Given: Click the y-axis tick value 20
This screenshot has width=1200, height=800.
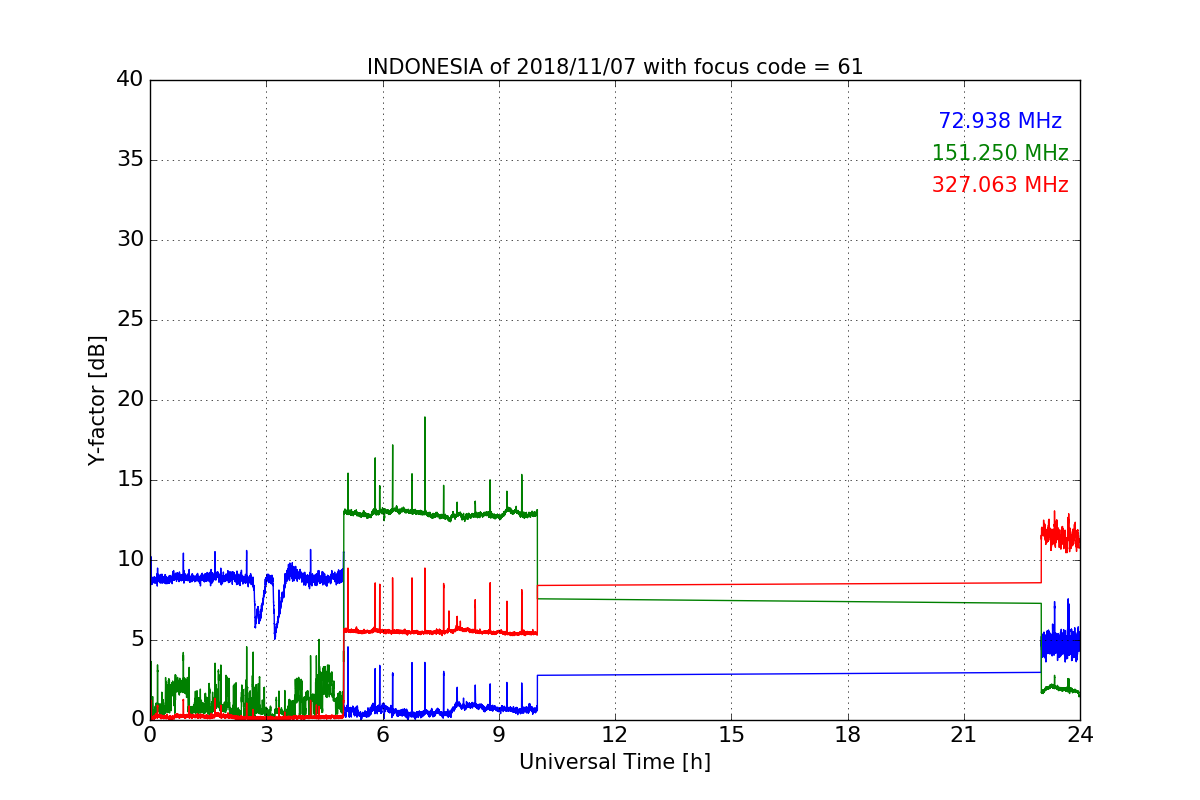Looking at the screenshot, I should [x=130, y=400].
